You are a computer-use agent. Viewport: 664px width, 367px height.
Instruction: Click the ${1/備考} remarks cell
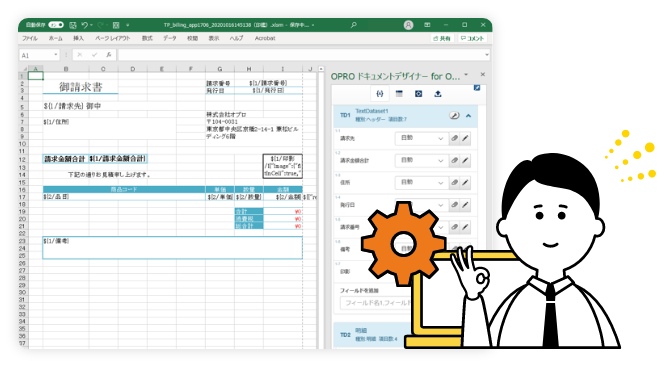pos(172,248)
